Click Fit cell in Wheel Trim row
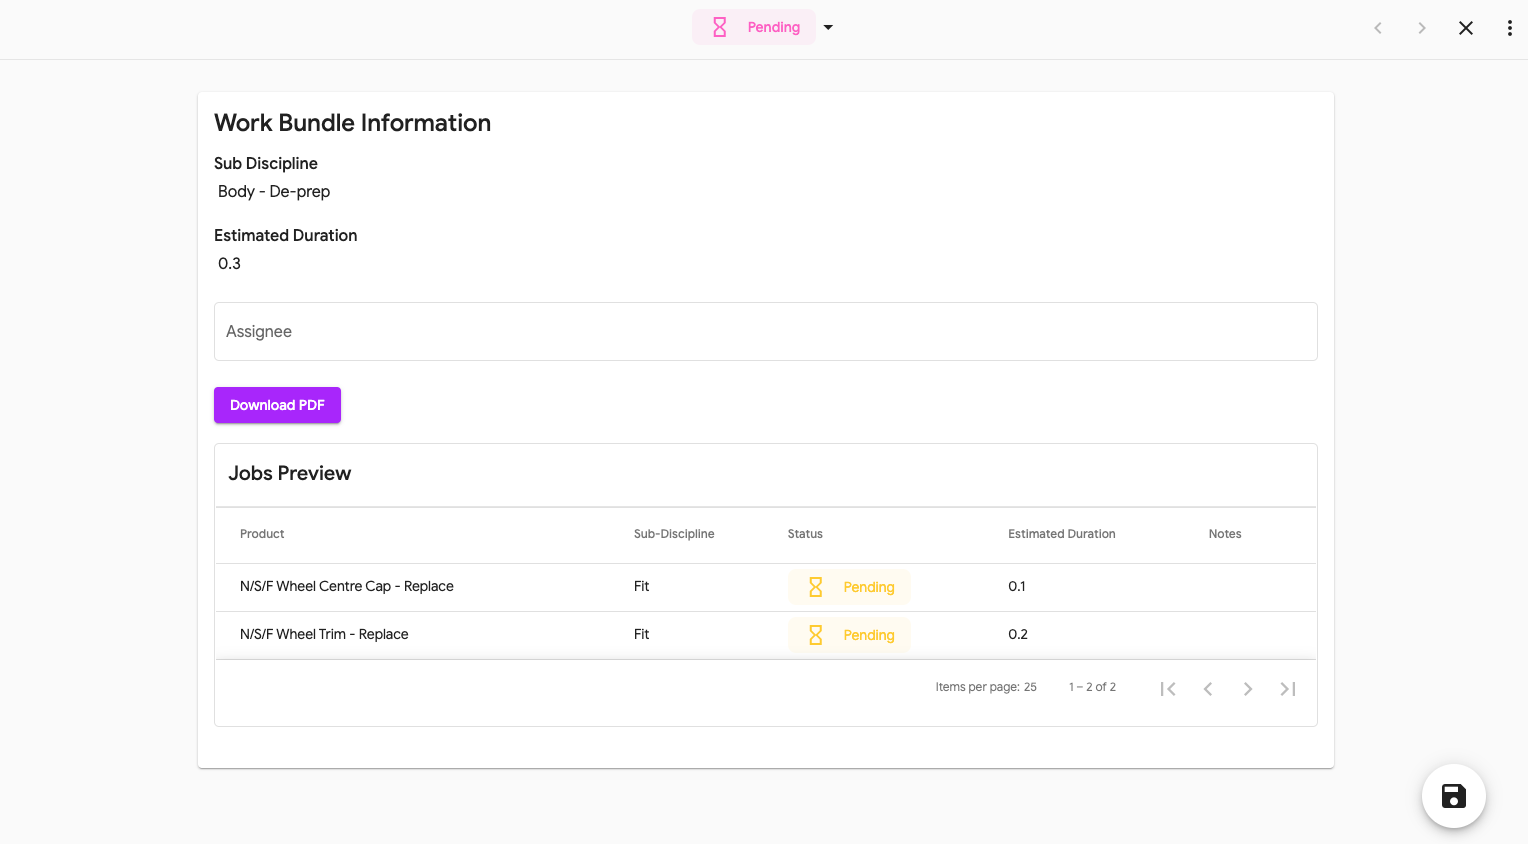Viewport: 1528px width, 844px height. (642, 634)
